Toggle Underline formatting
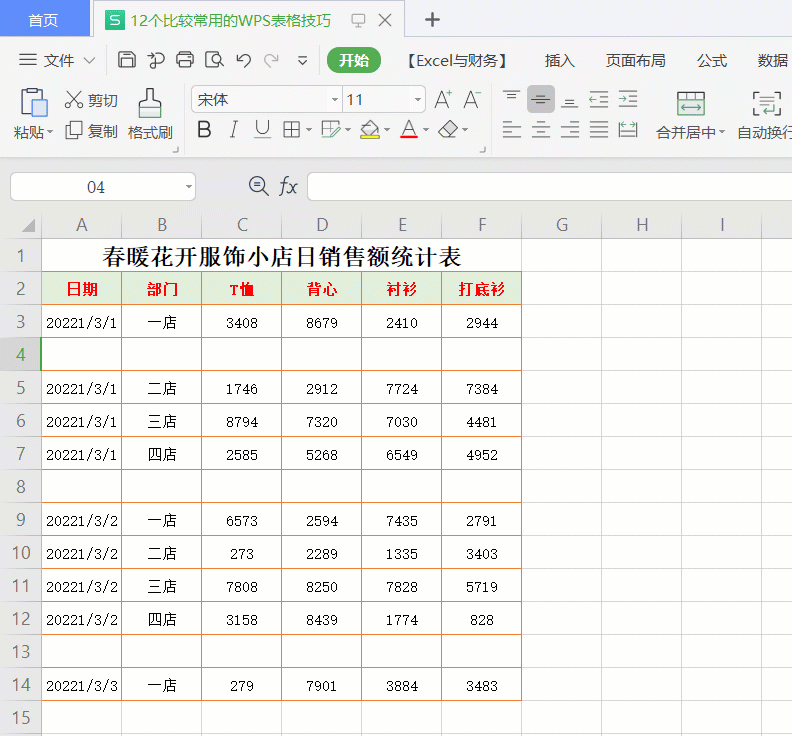 click(262, 130)
